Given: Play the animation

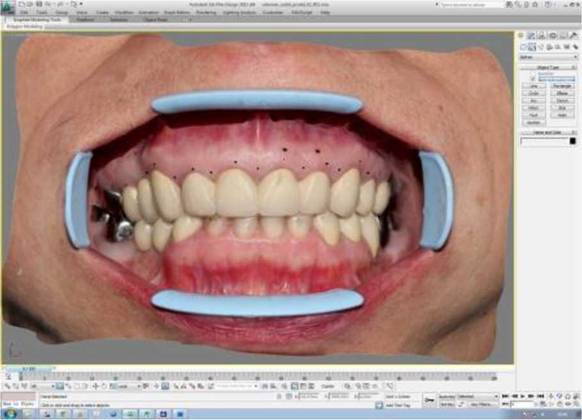Looking at the screenshot, I should (523, 396).
